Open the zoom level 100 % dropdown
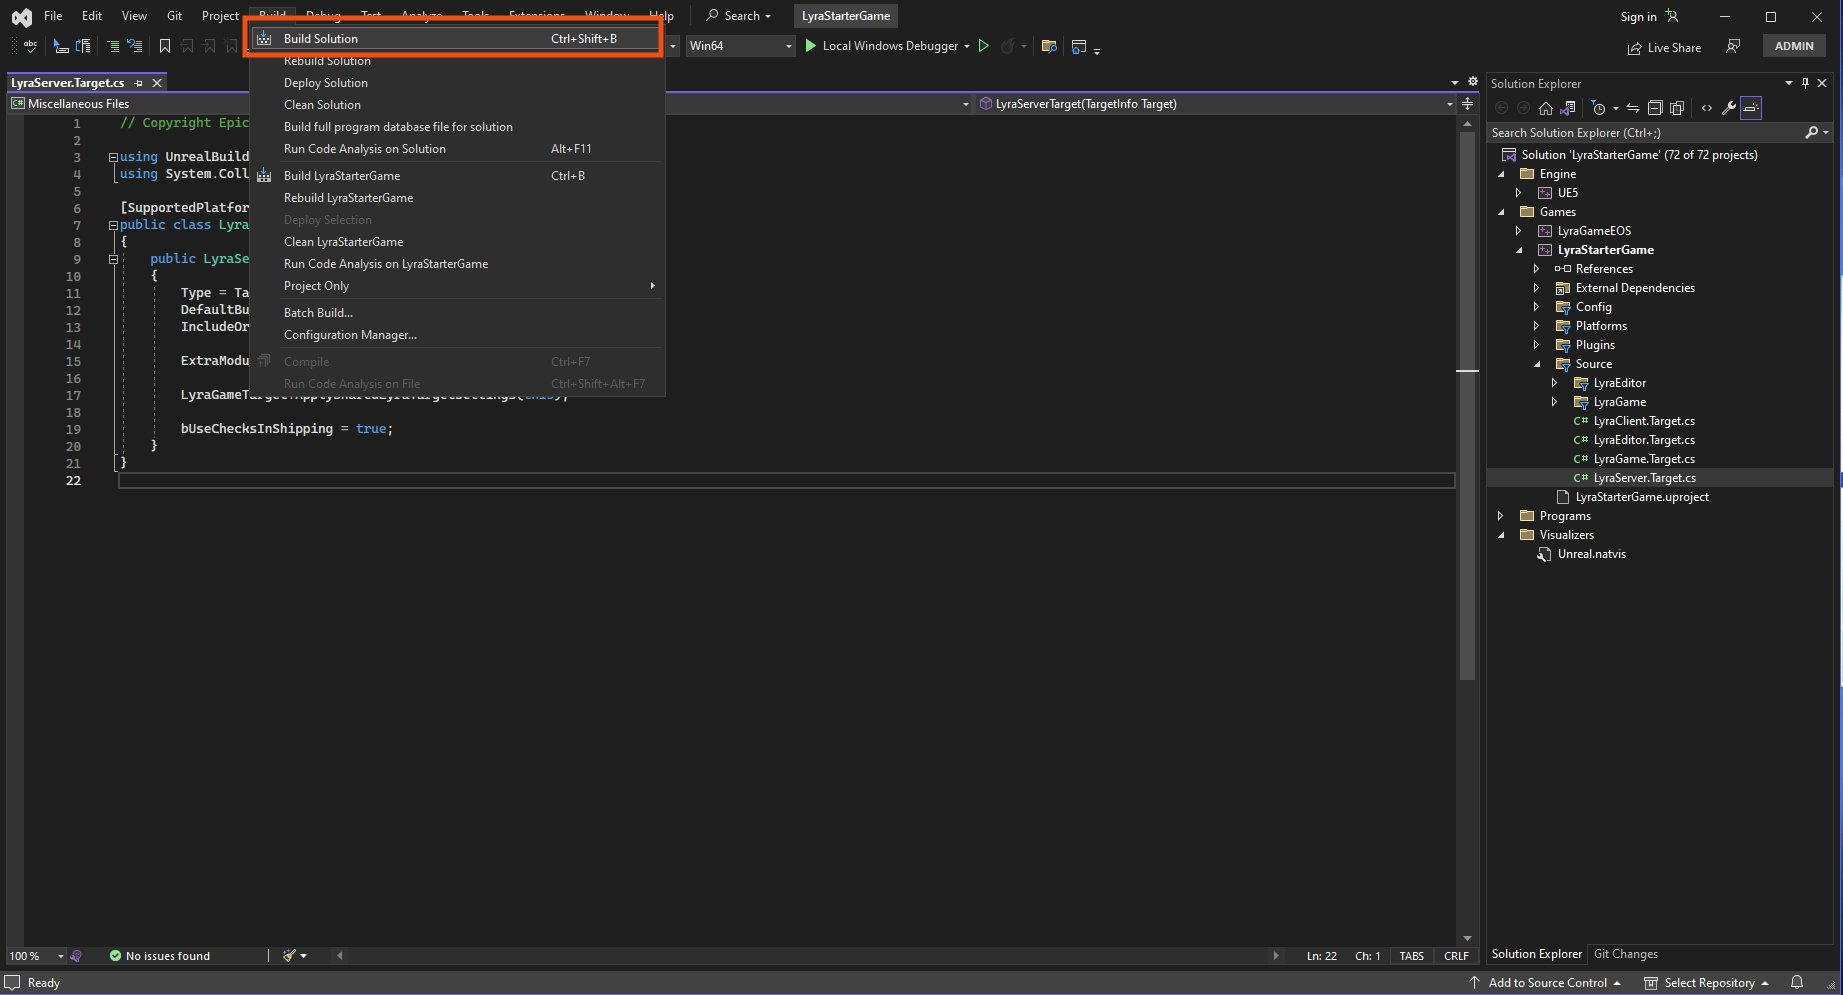Viewport: 1843px width, 995px height. (x=37, y=956)
